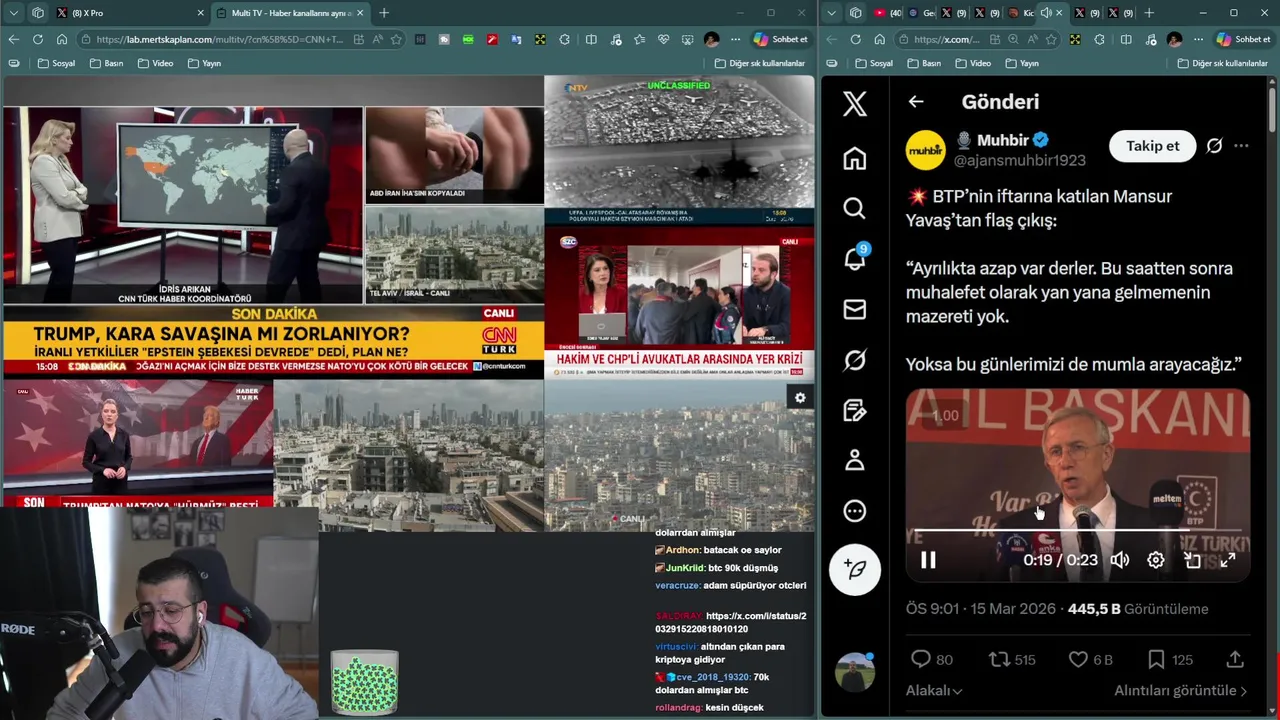Viewport: 1280px width, 720px height.
Task: Open browser home in the x.com window
Action: click(x=879, y=39)
